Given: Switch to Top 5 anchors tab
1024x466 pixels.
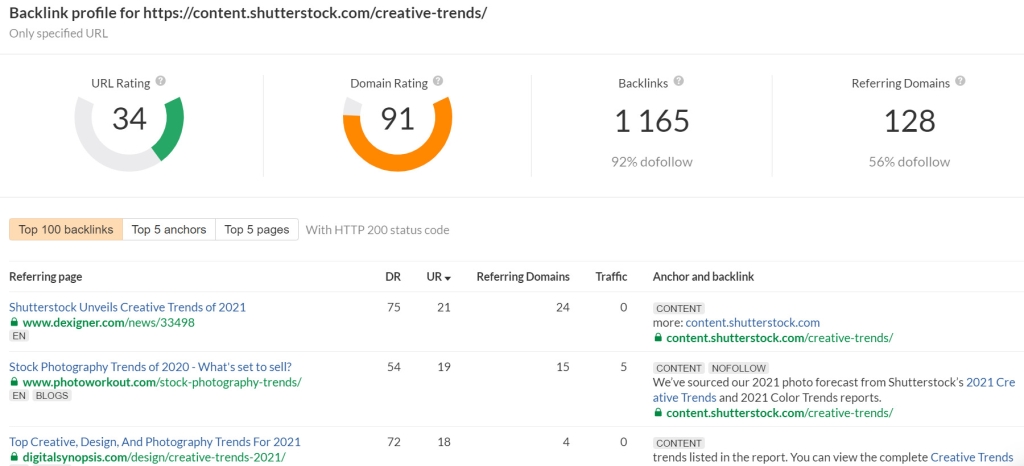Looking at the screenshot, I should coord(169,230).
